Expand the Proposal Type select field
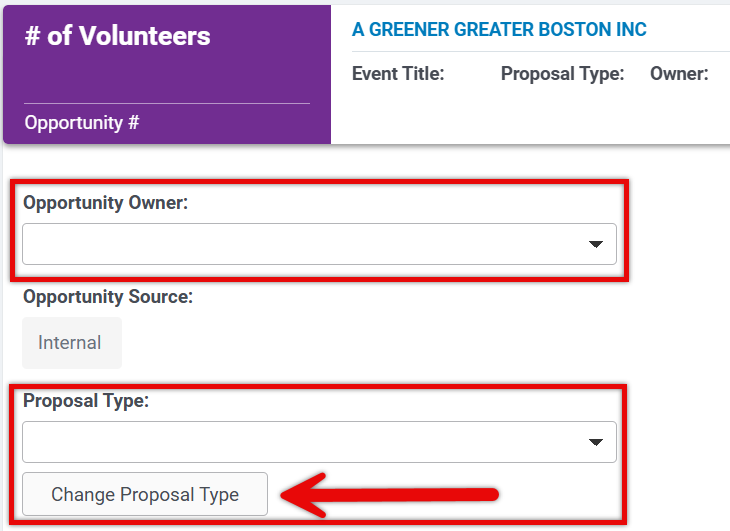The image size is (730, 531). click(319, 442)
